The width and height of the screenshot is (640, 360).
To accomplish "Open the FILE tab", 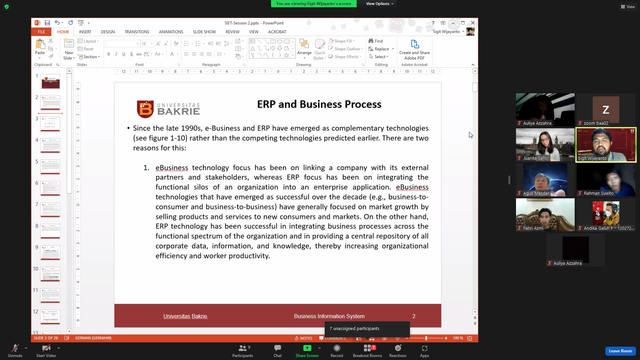I will point(41,31).
